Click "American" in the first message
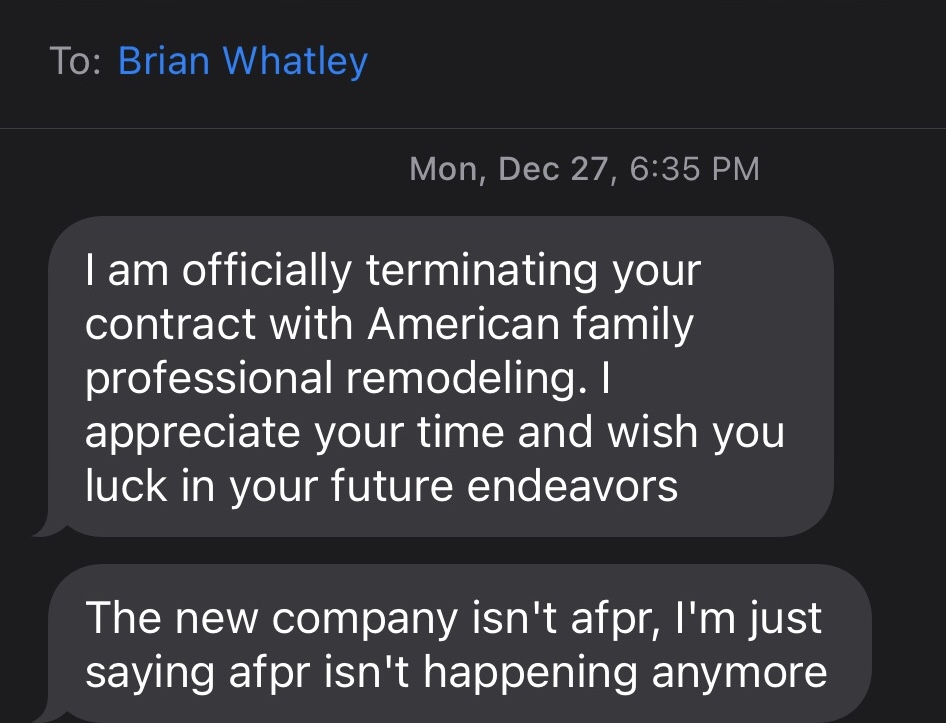The height and width of the screenshot is (723, 946). coord(464,323)
